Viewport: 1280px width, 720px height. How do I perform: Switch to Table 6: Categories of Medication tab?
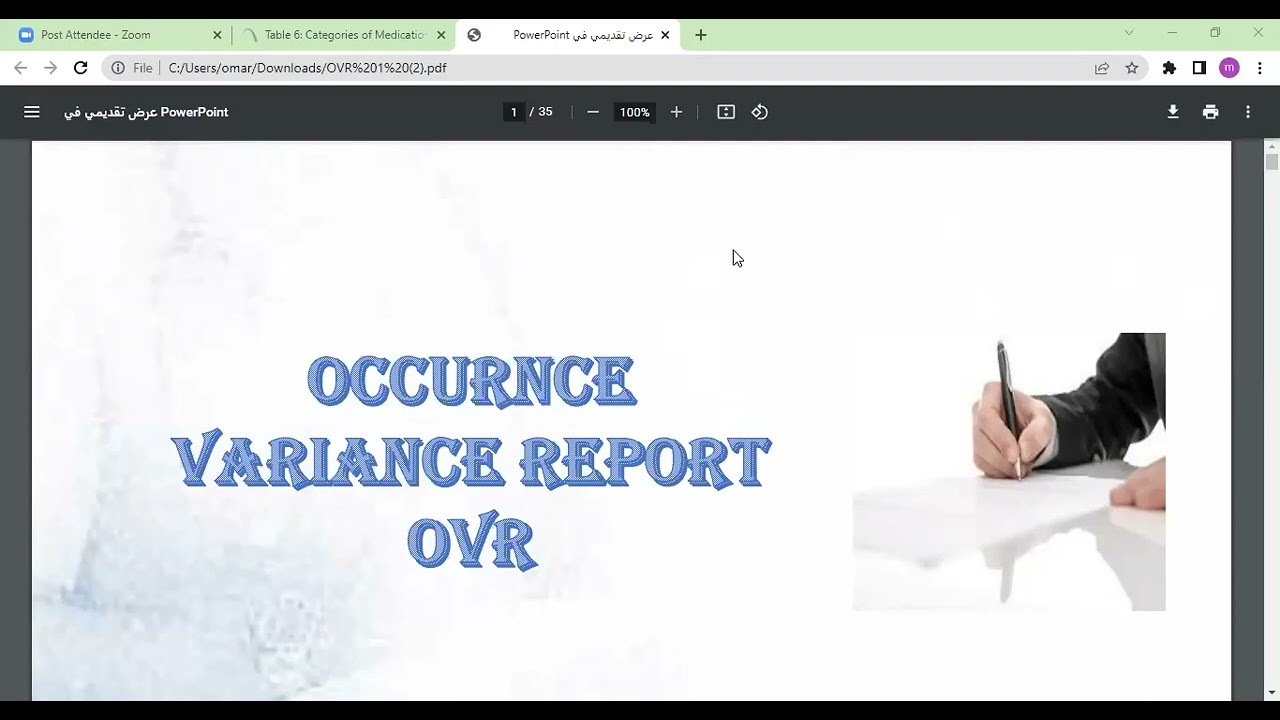pyautogui.click(x=345, y=35)
